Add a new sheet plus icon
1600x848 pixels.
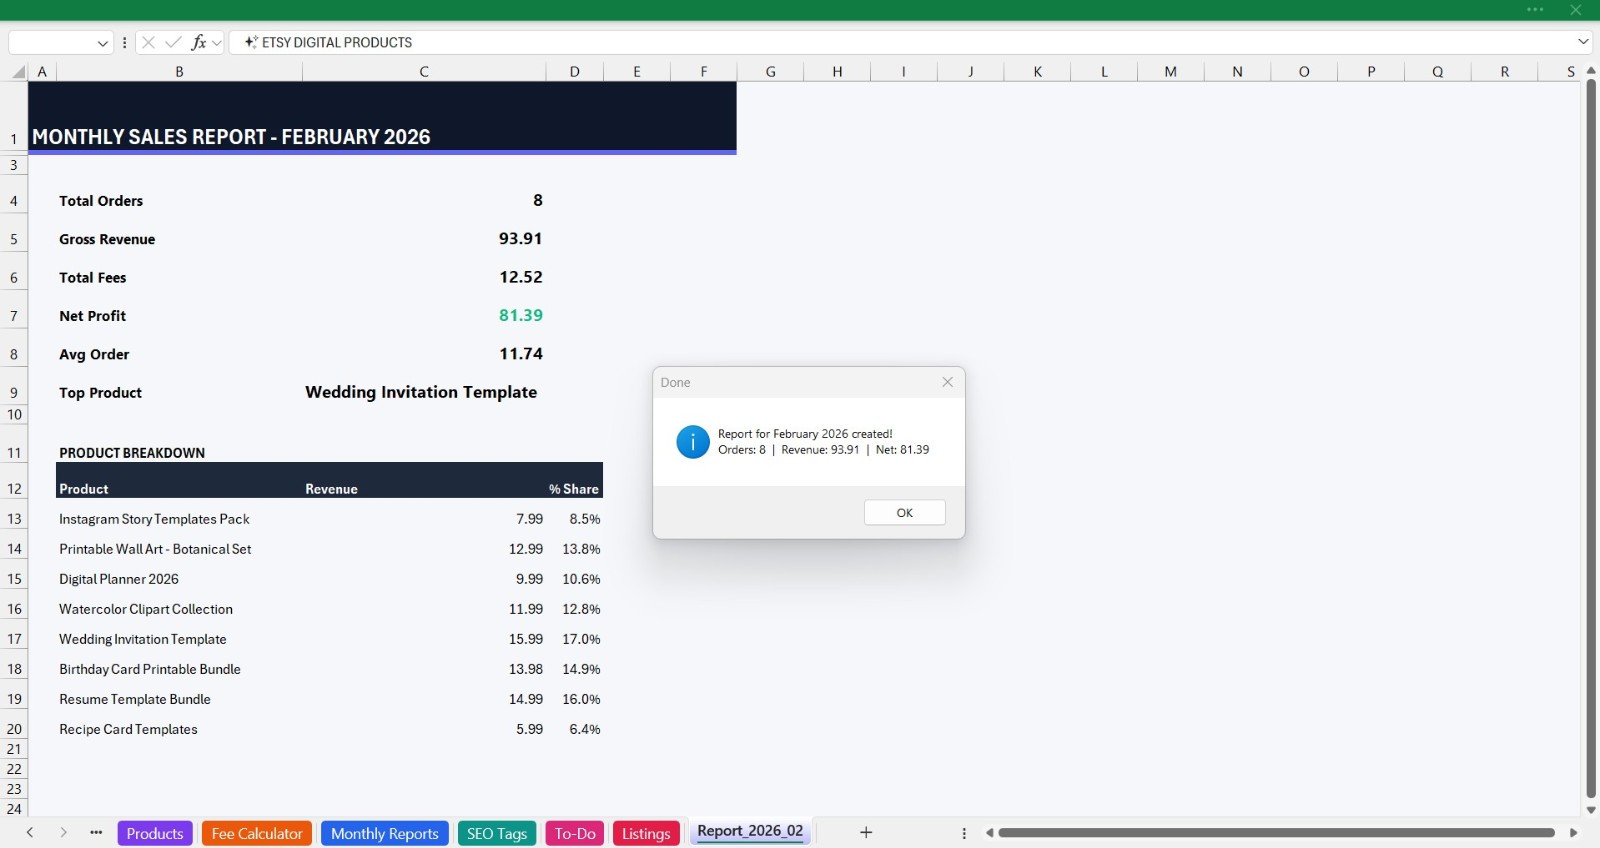tap(866, 832)
